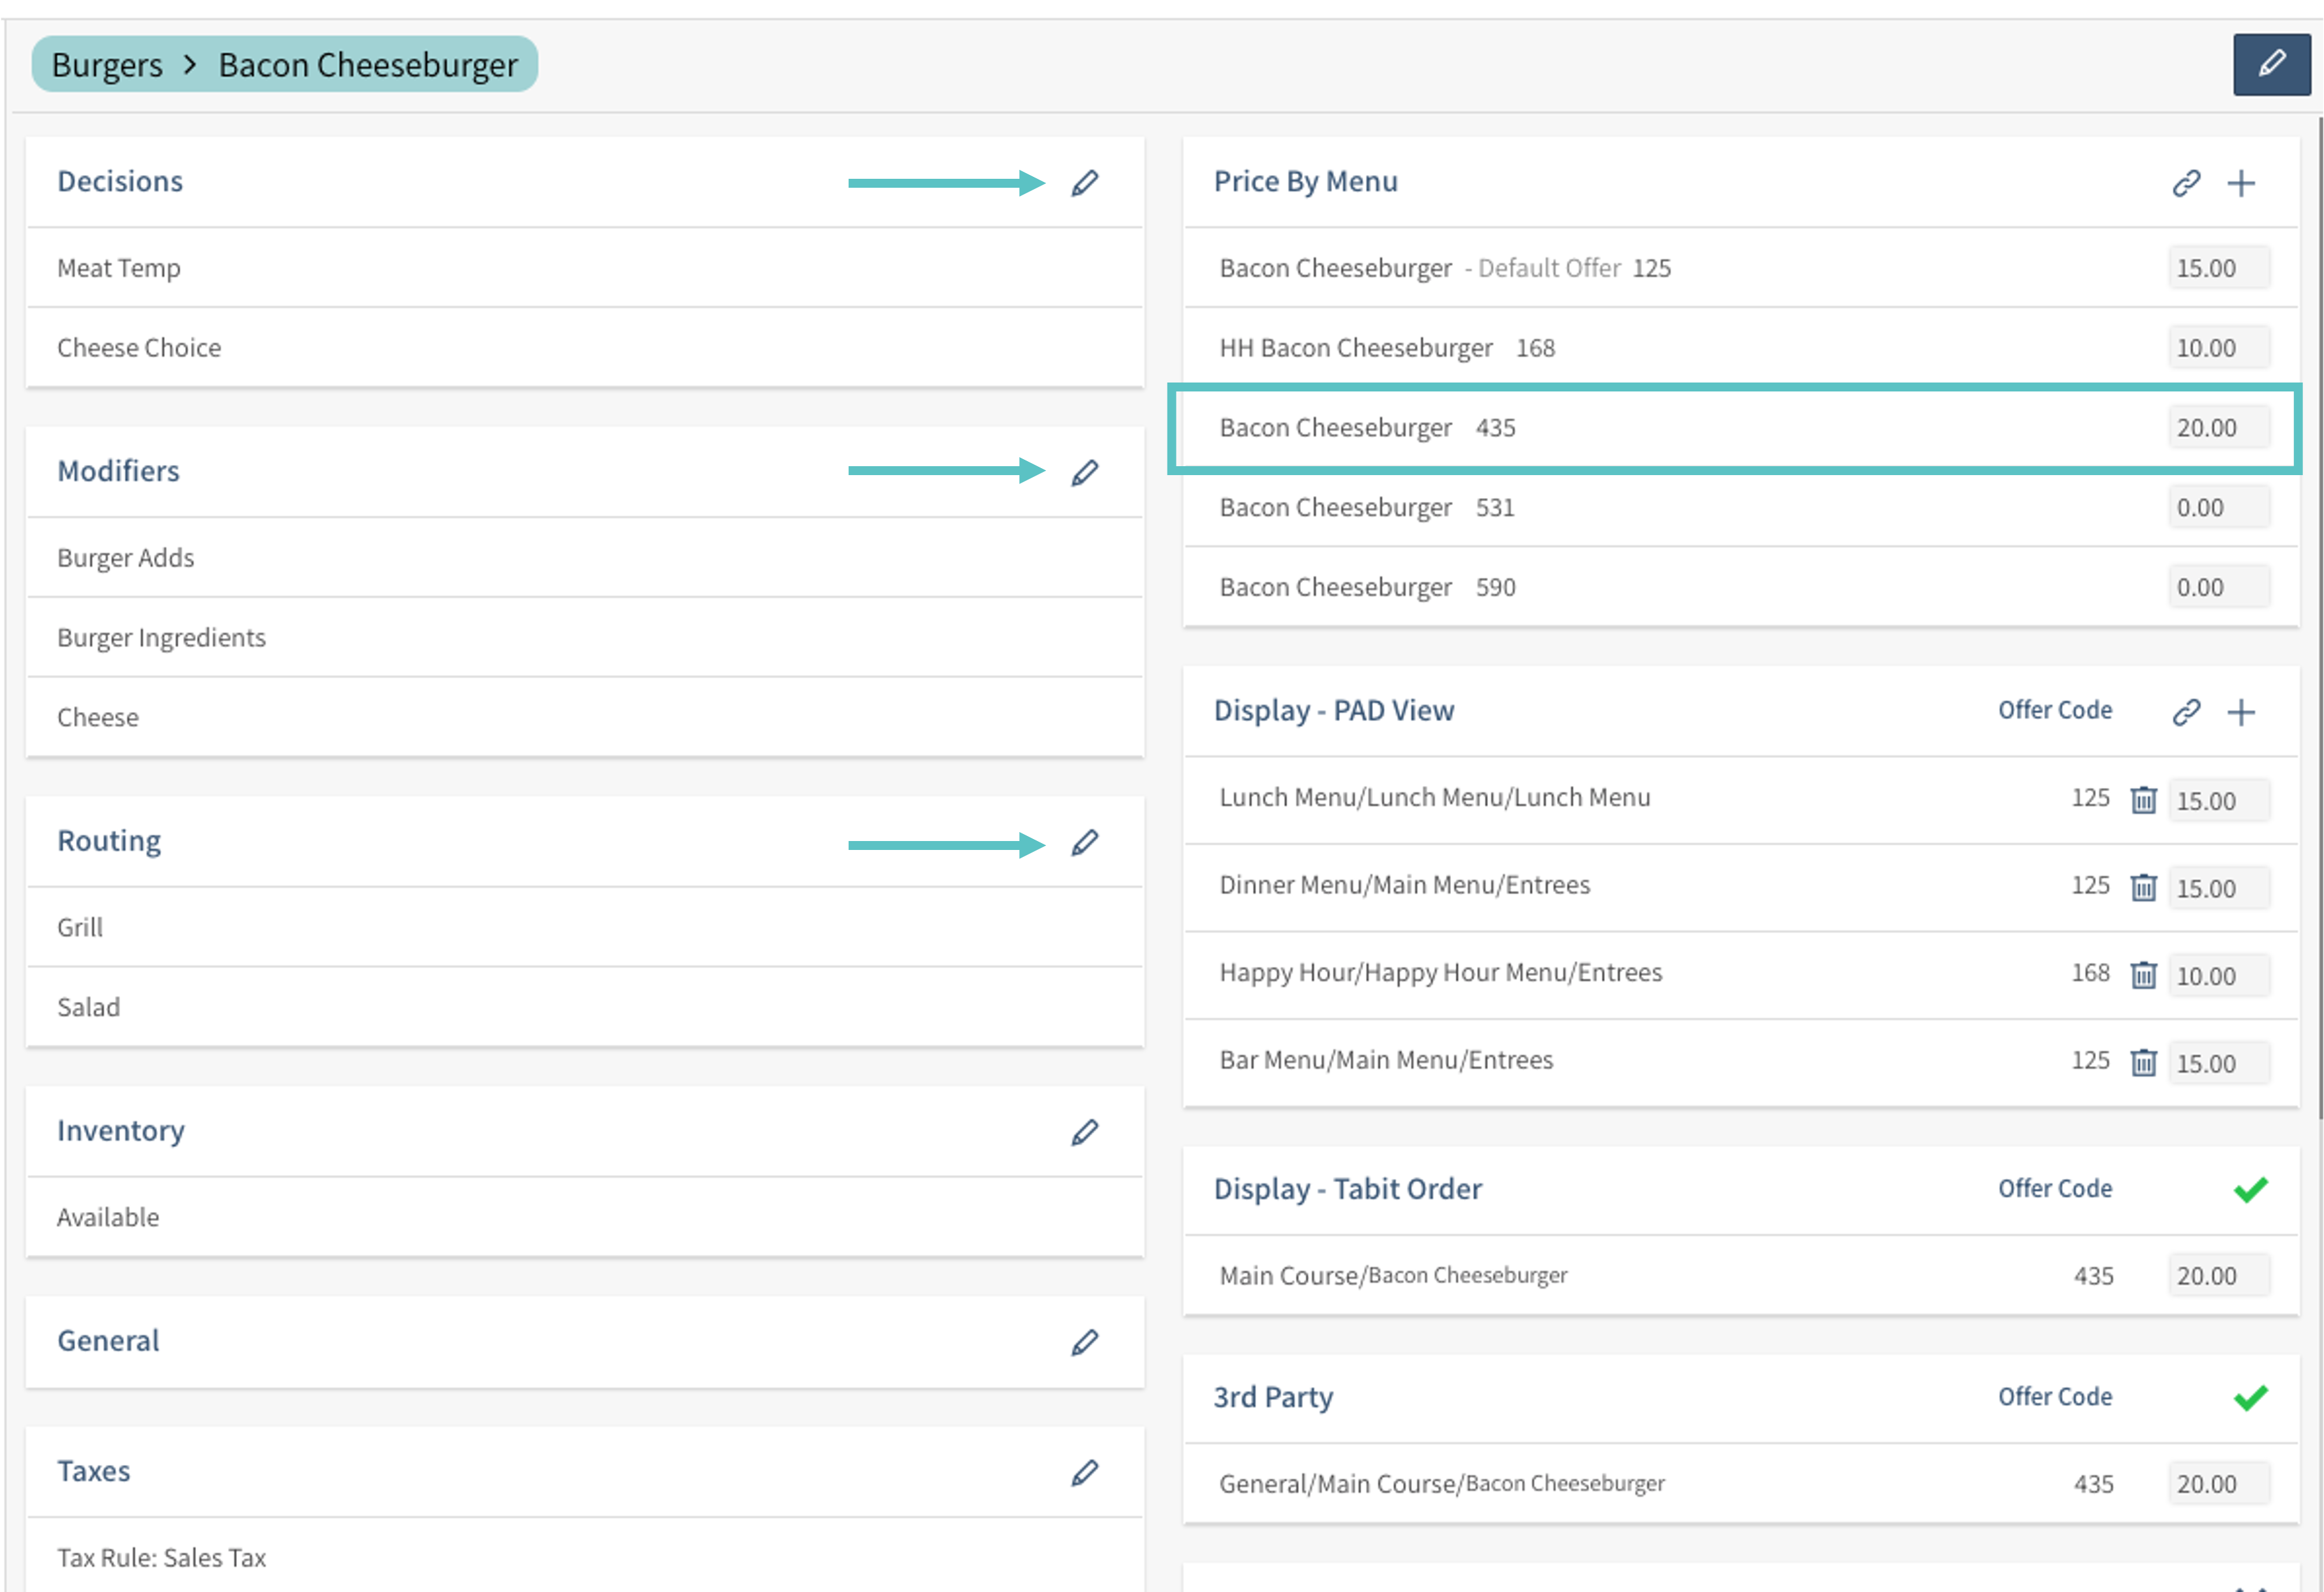Click the main dark edit button top right

(2271, 64)
